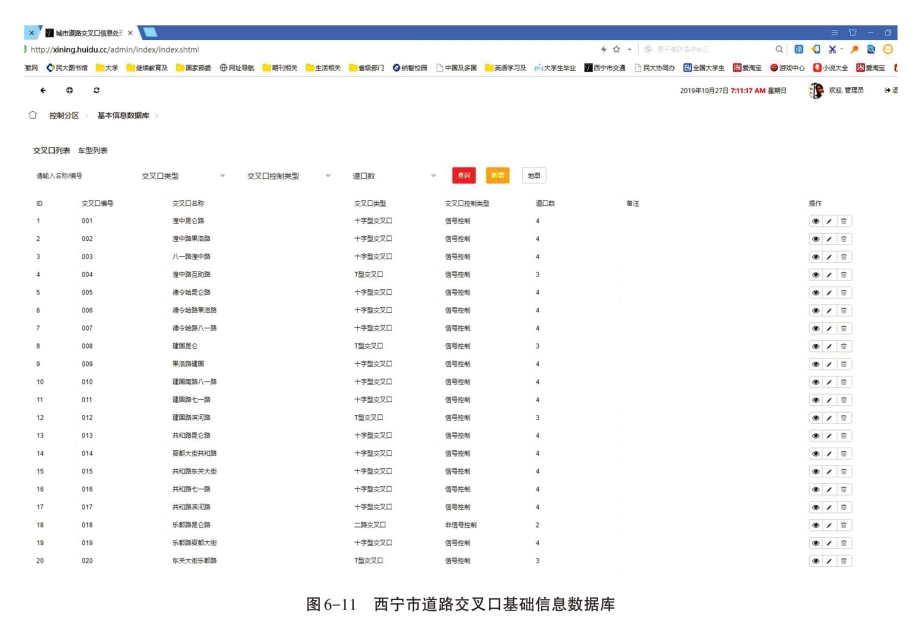Delete intersection 003 using the trash icon
This screenshot has height=644, width=920.
[x=844, y=257]
